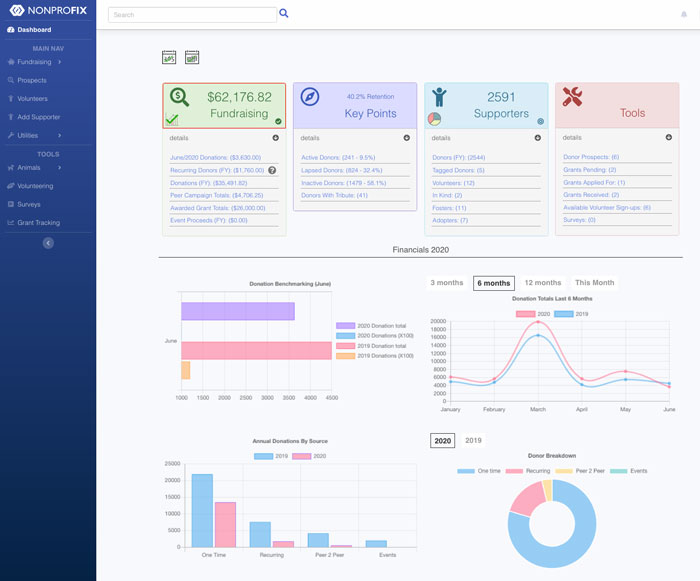Click the Key Points card header

point(355,105)
